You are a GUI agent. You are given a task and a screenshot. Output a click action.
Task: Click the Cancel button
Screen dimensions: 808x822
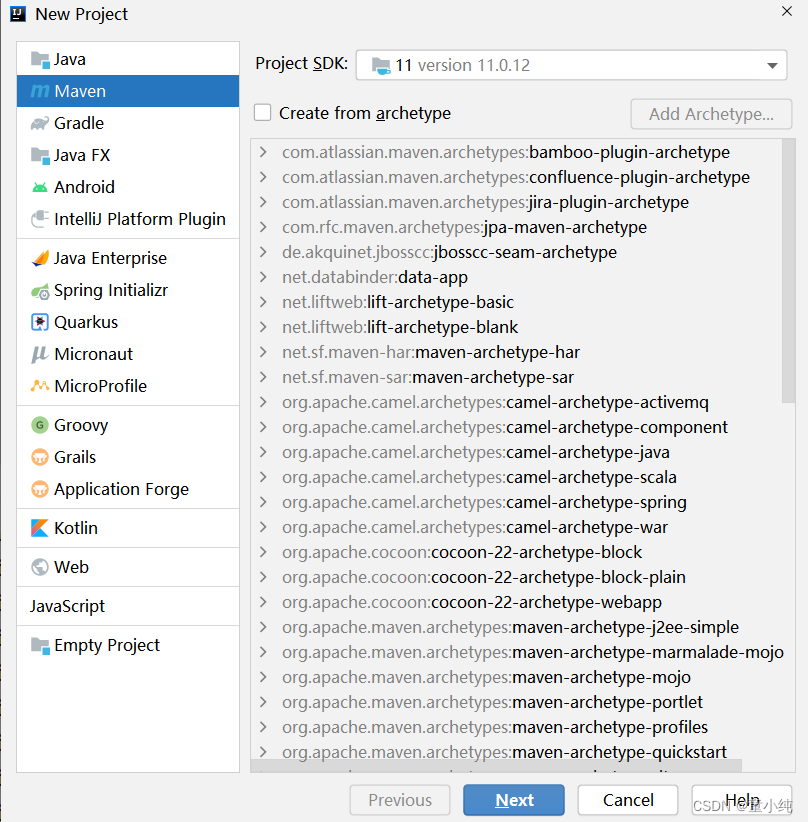(x=628, y=800)
